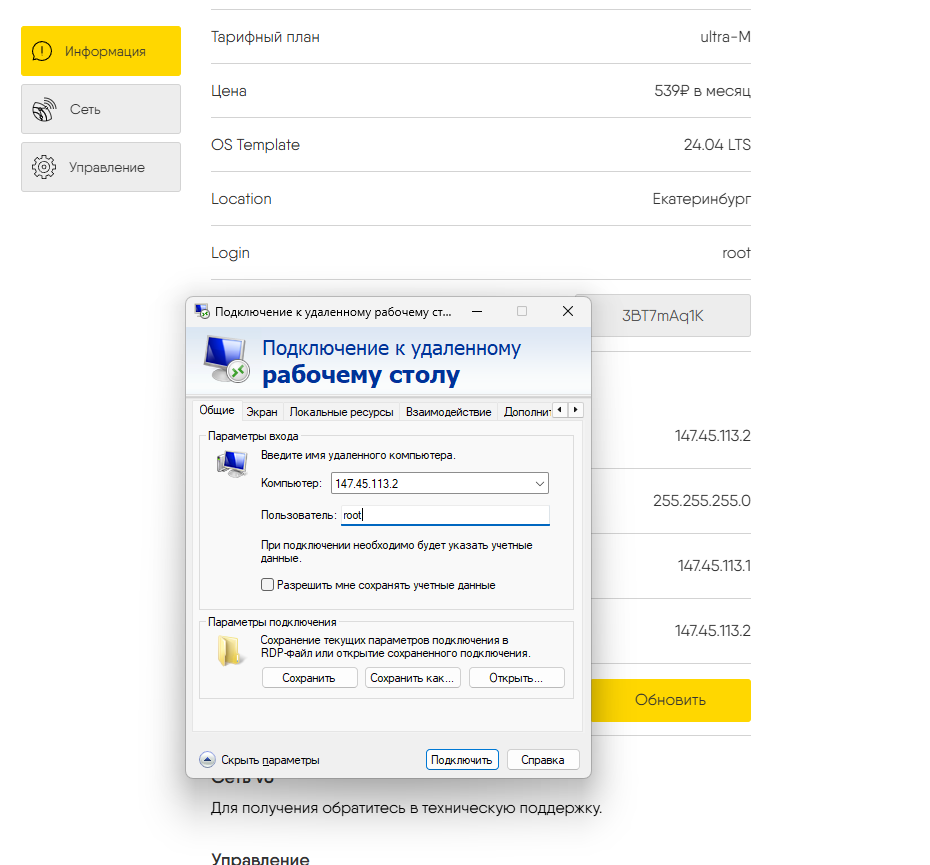This screenshot has height=865, width=930.
Task: Open the Управление sidebar section
Action: (x=101, y=167)
